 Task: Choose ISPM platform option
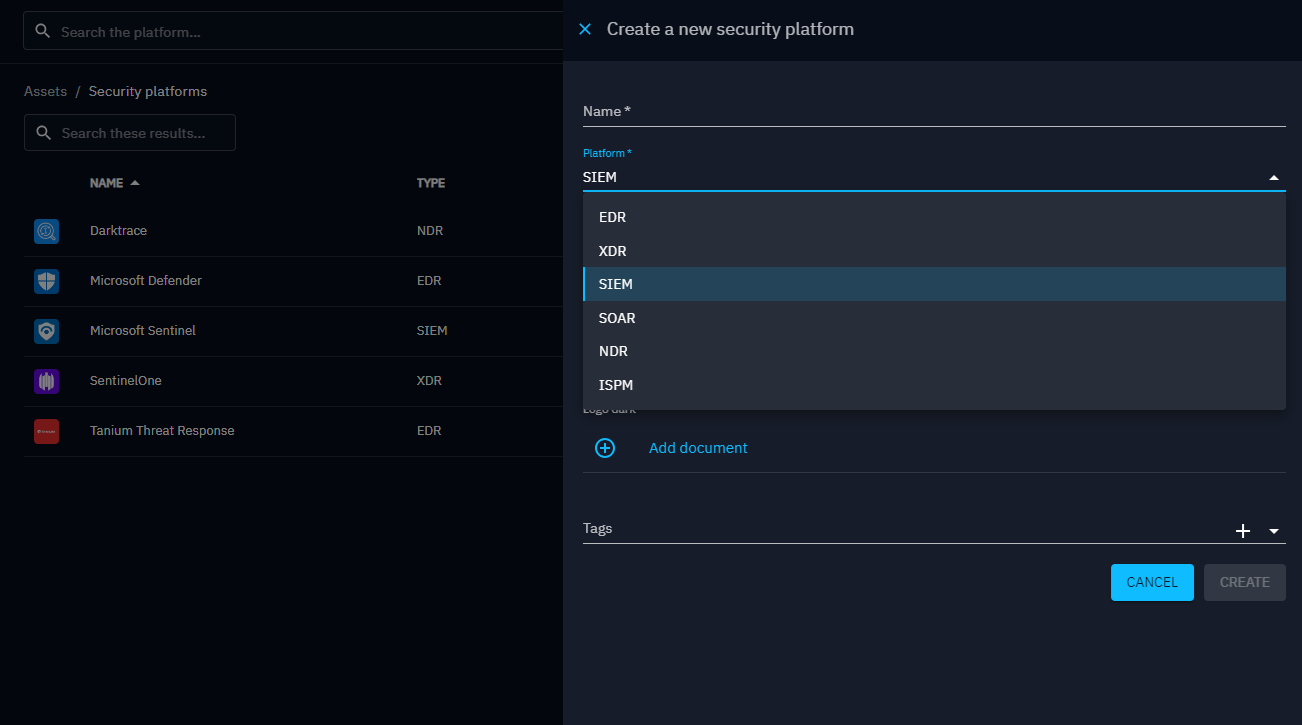coord(615,385)
